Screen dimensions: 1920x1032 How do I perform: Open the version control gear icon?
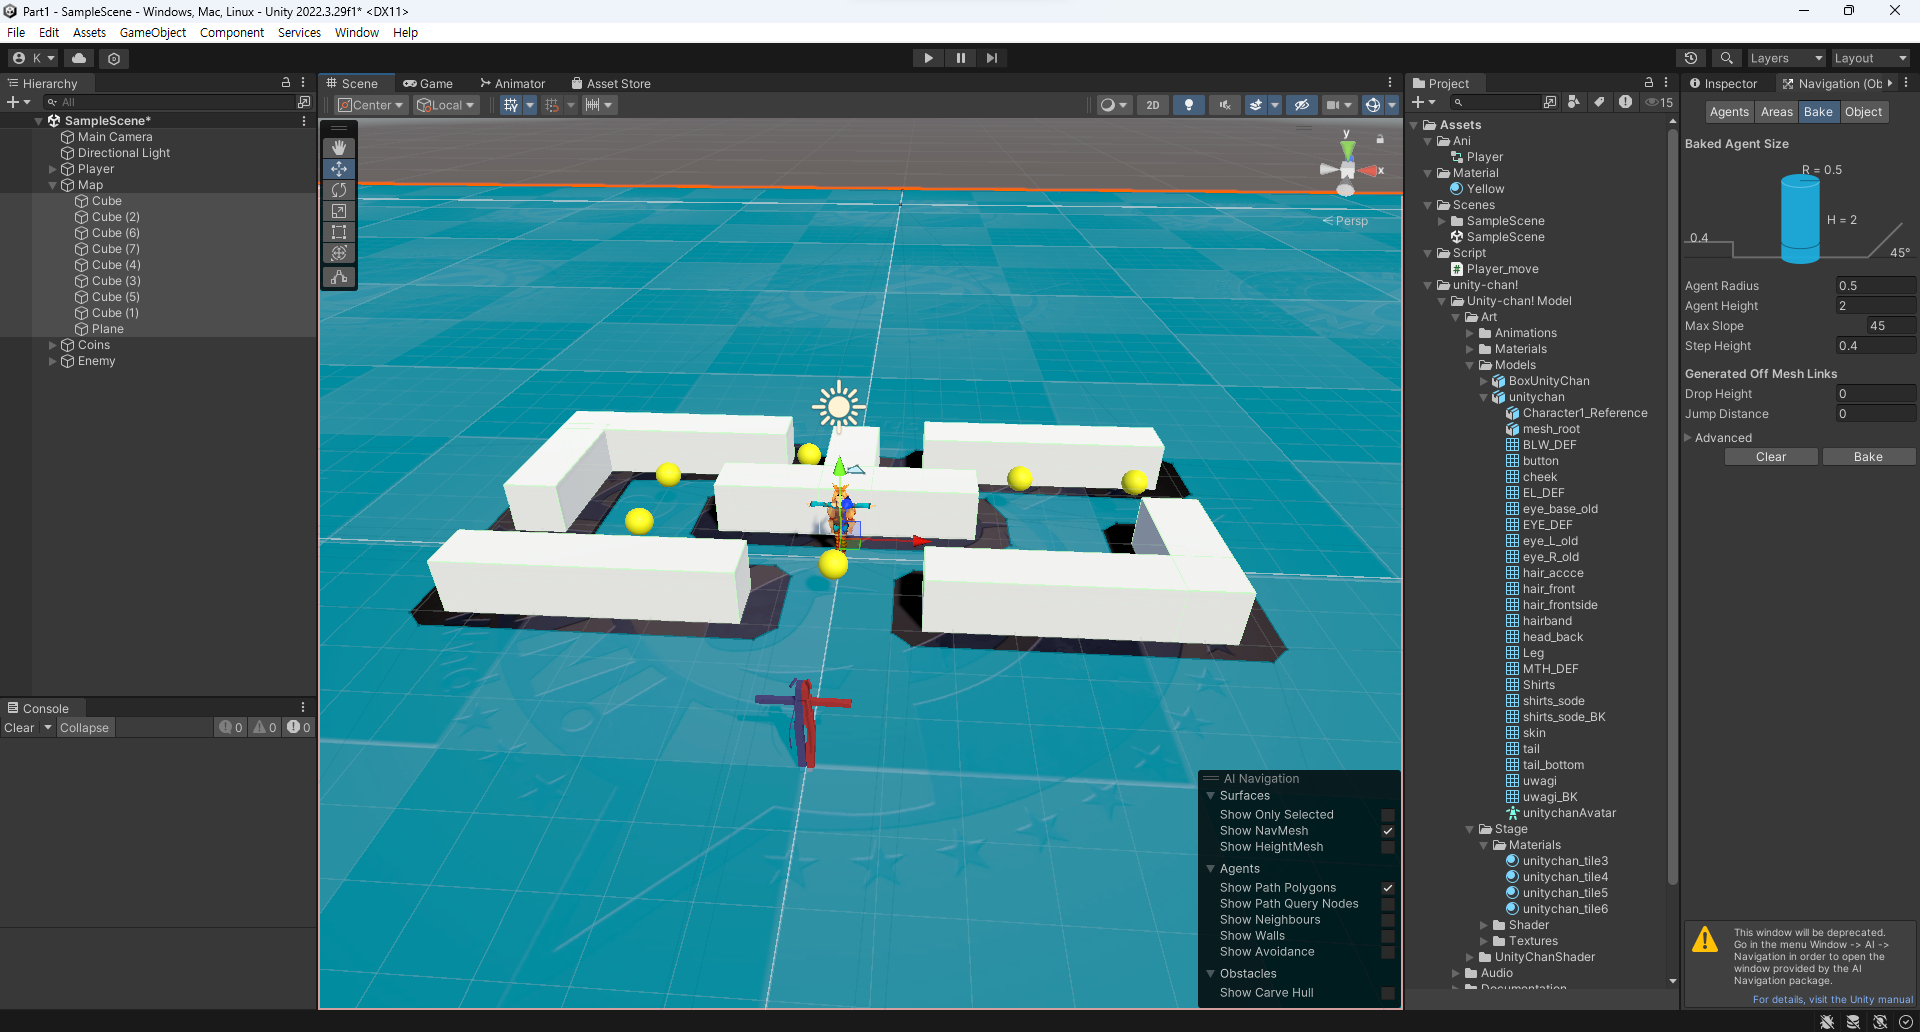click(114, 58)
